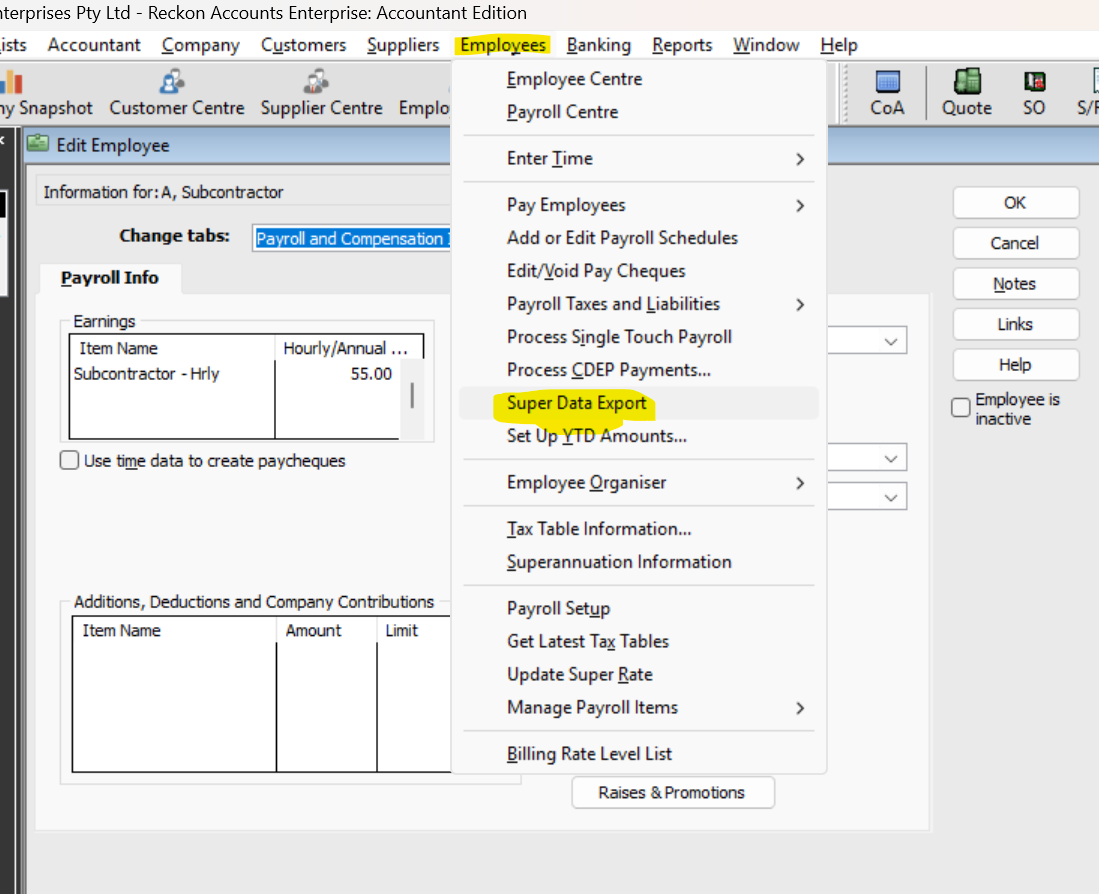Toggle the Employee is inactive checkbox
The image size is (1099, 894).
pyautogui.click(x=961, y=408)
